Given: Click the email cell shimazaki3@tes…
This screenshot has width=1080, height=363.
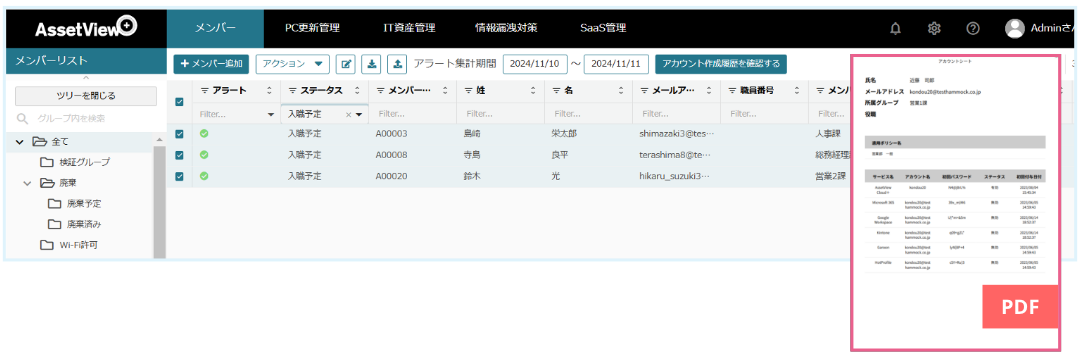Looking at the screenshot, I should 677,134.
